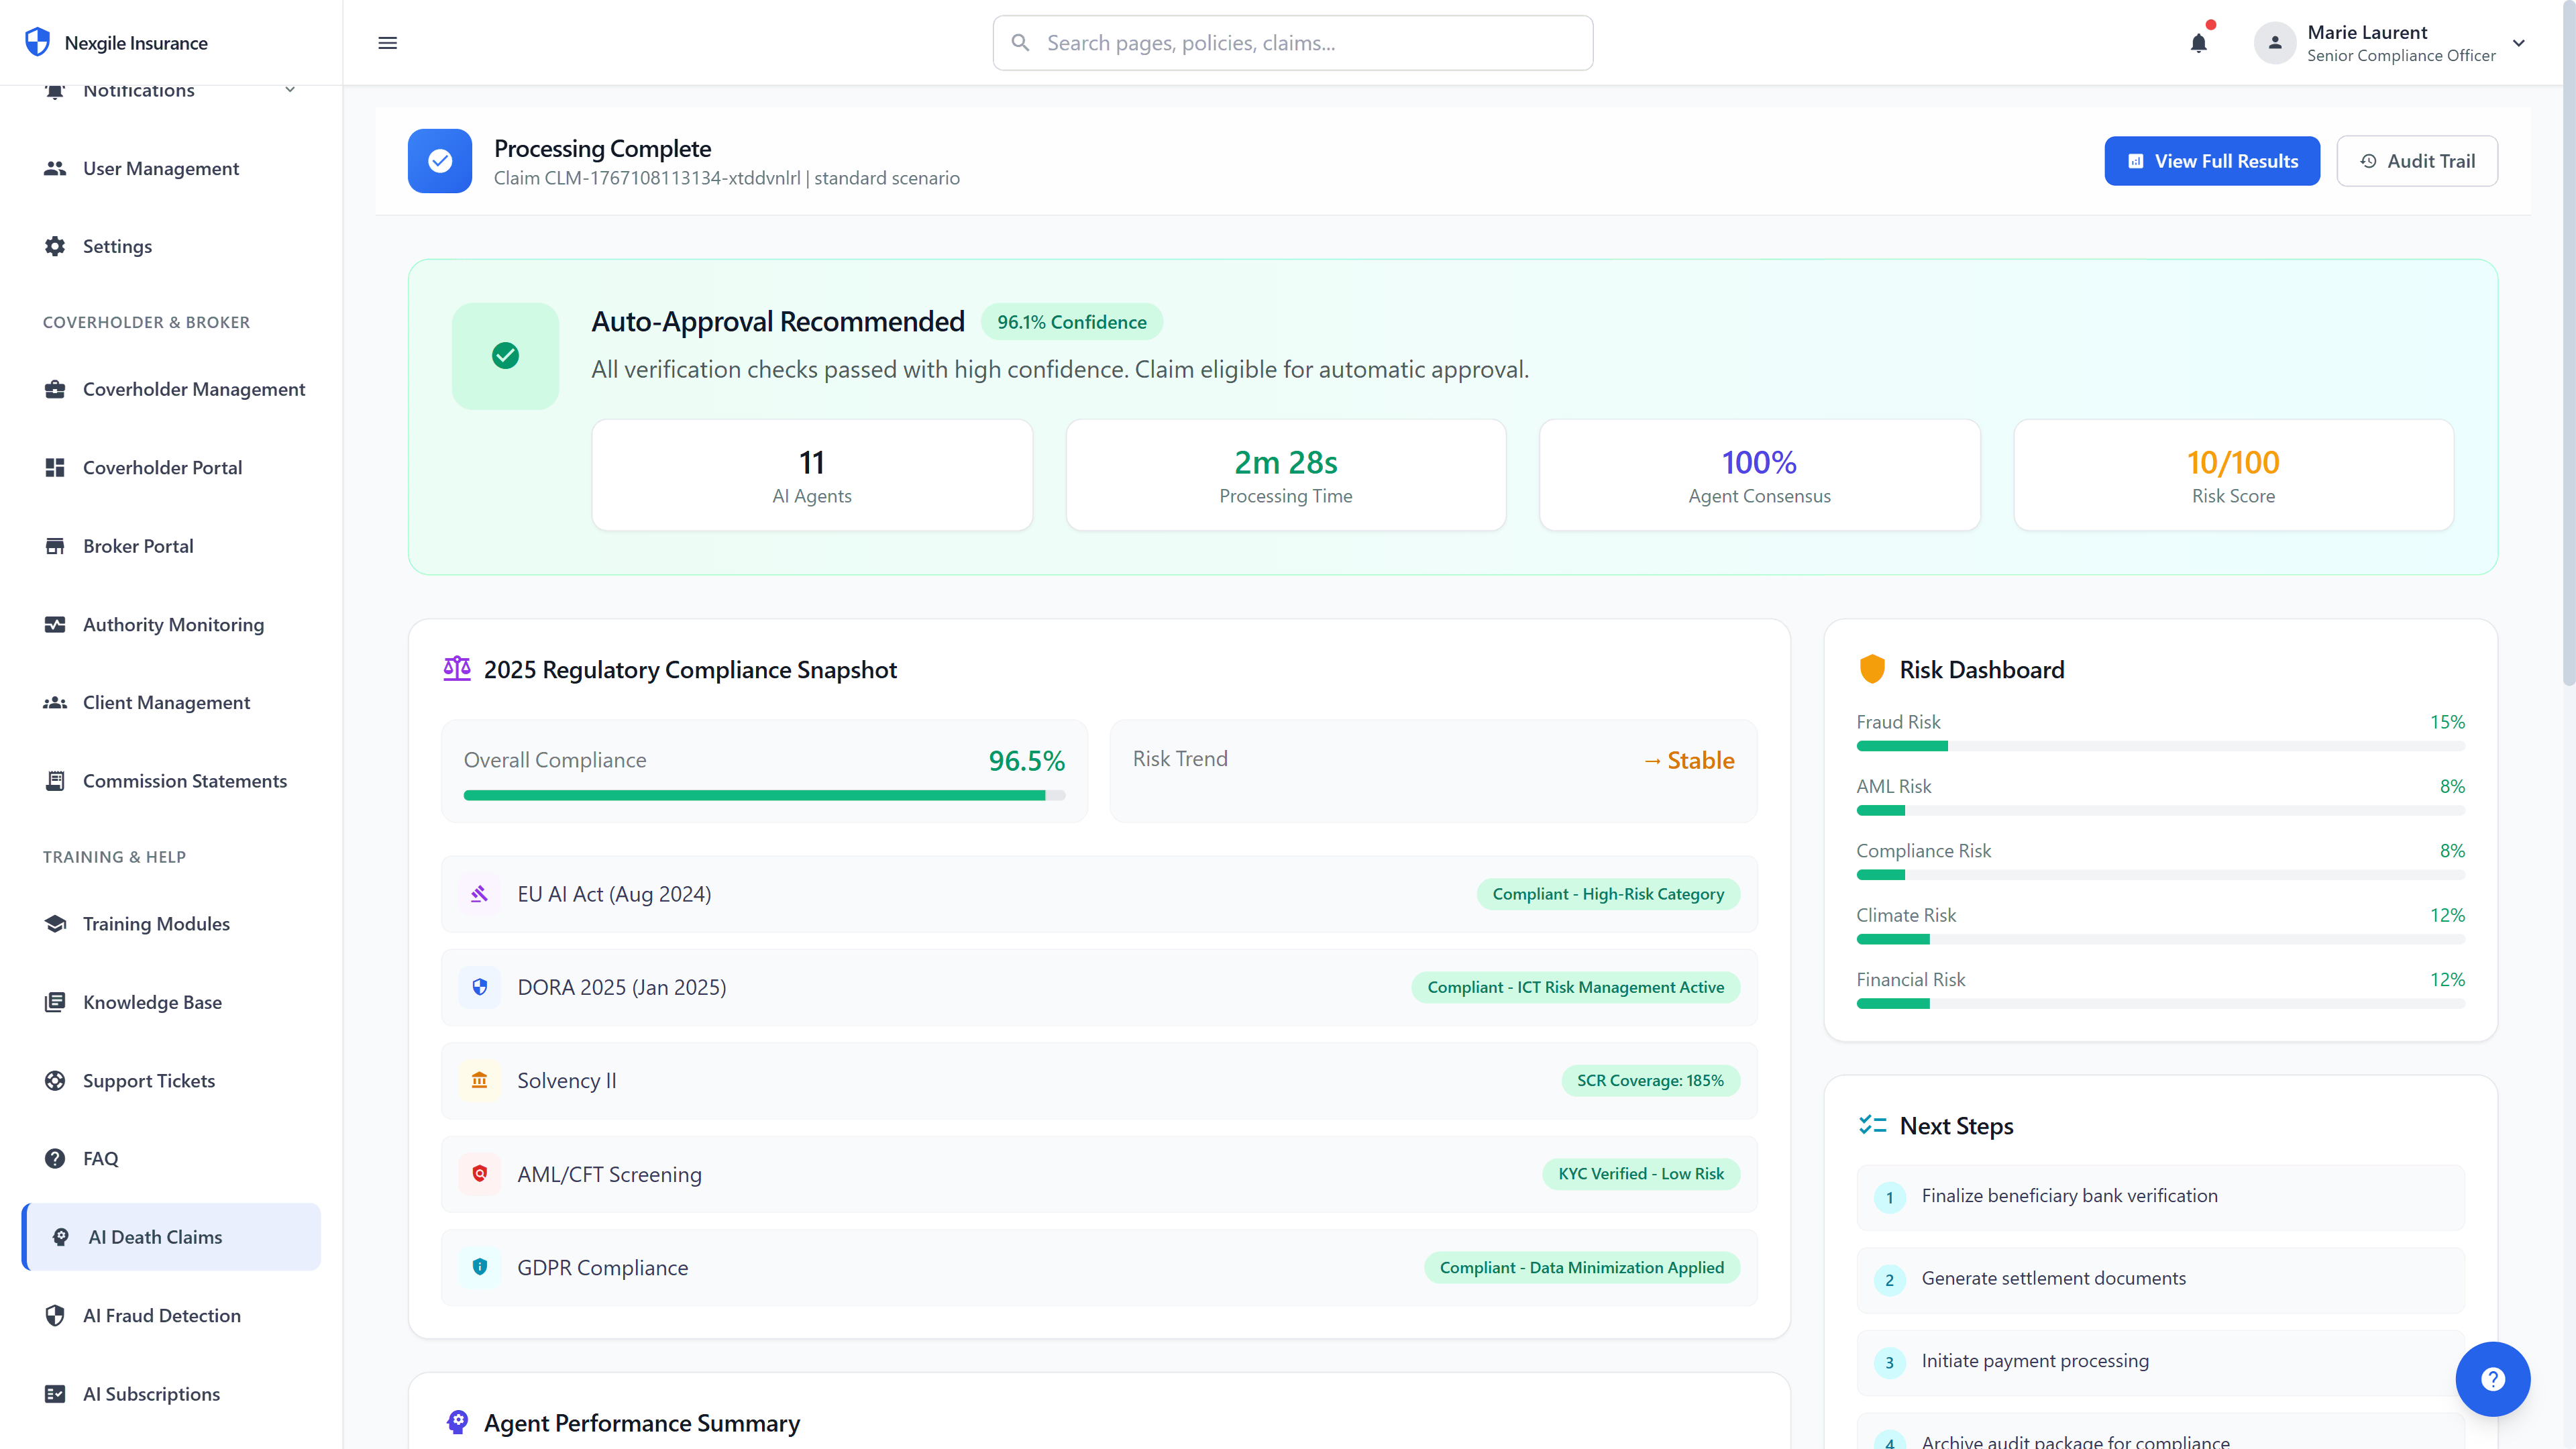2576x1449 pixels.
Task: Click the View Full Results button
Action: tap(2211, 160)
